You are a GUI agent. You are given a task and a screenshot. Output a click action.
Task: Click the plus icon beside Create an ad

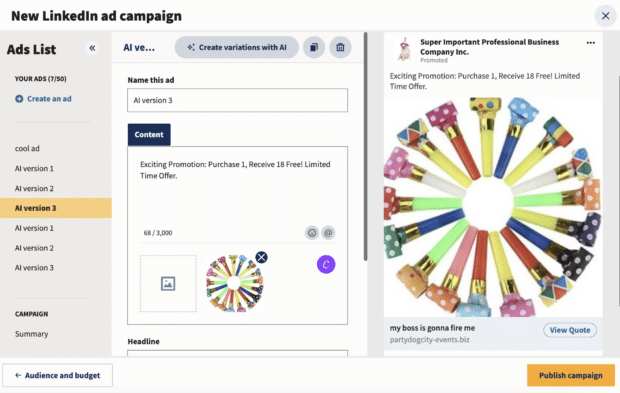click(19, 99)
